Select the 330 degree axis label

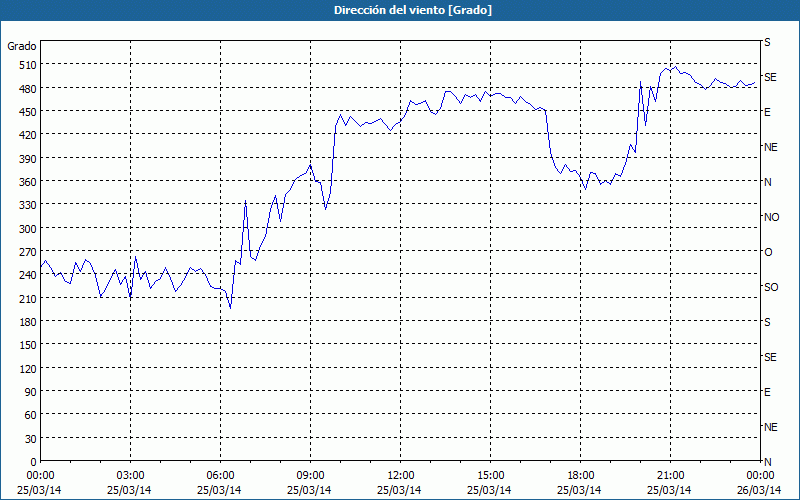(x=28, y=205)
